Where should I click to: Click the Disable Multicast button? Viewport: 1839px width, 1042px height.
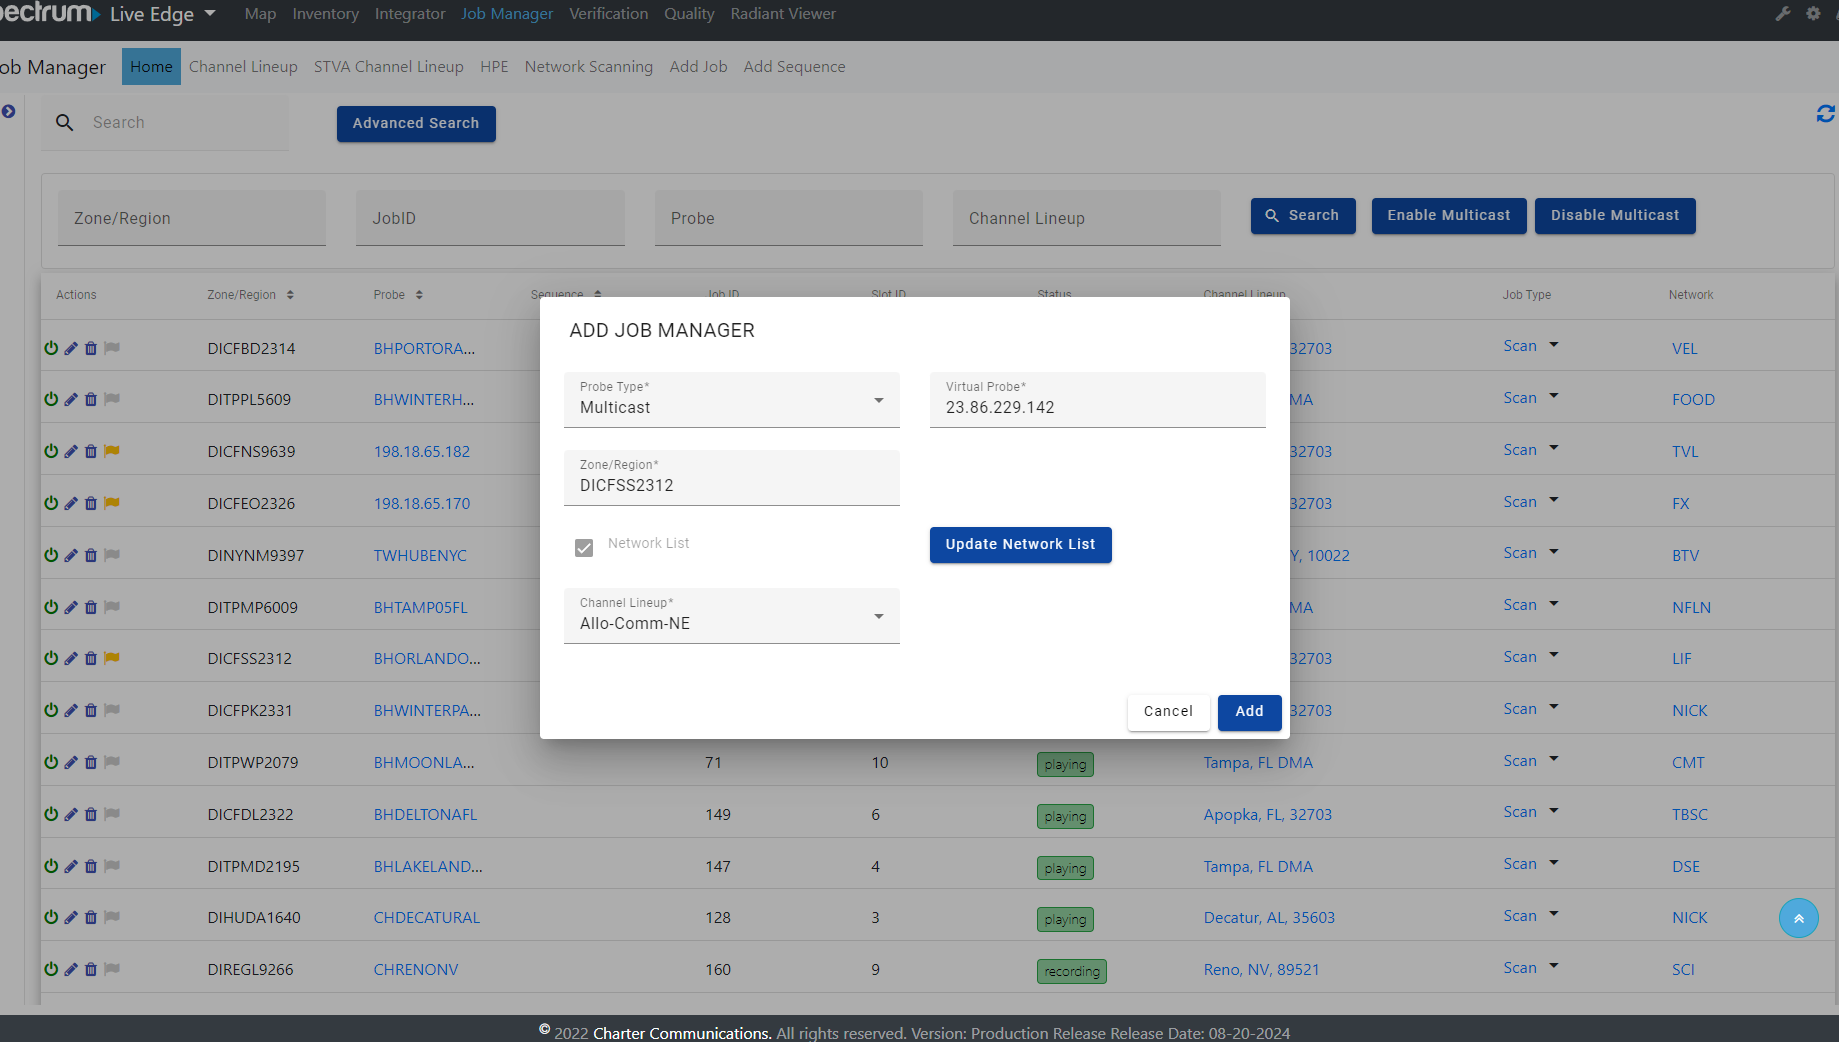click(1615, 216)
